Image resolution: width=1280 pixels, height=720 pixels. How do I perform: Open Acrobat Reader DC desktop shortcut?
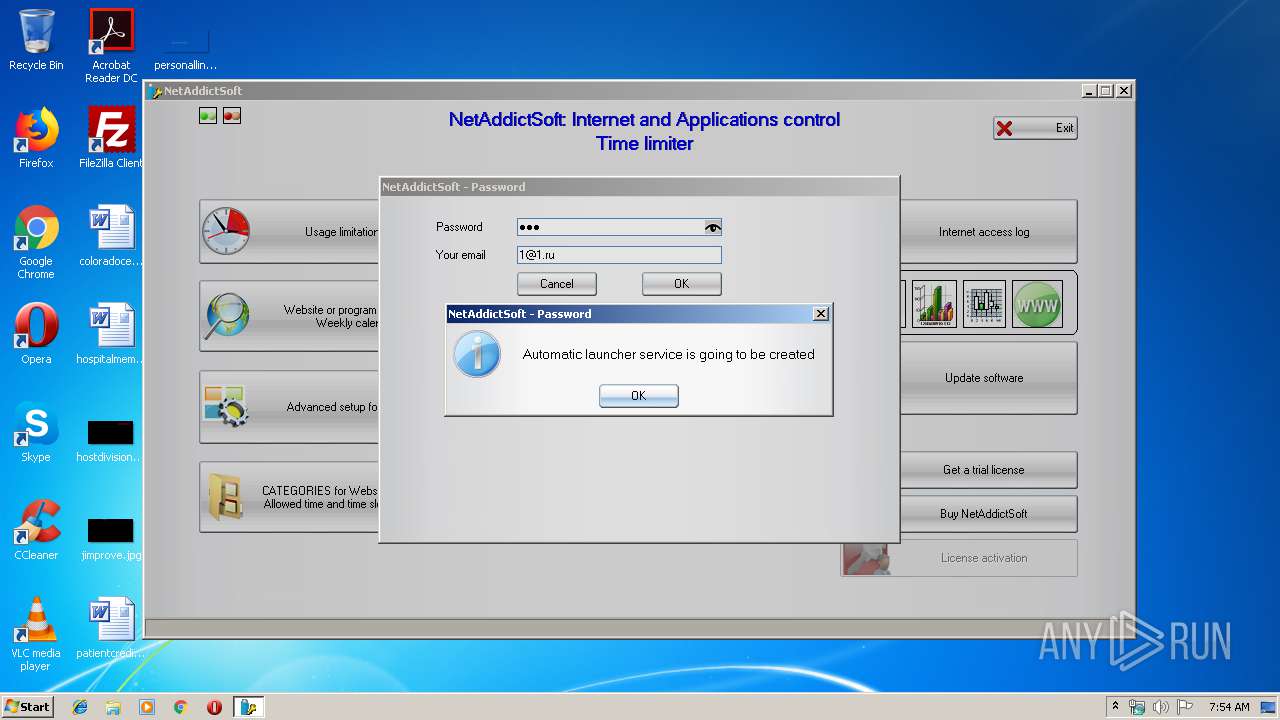pos(111,46)
